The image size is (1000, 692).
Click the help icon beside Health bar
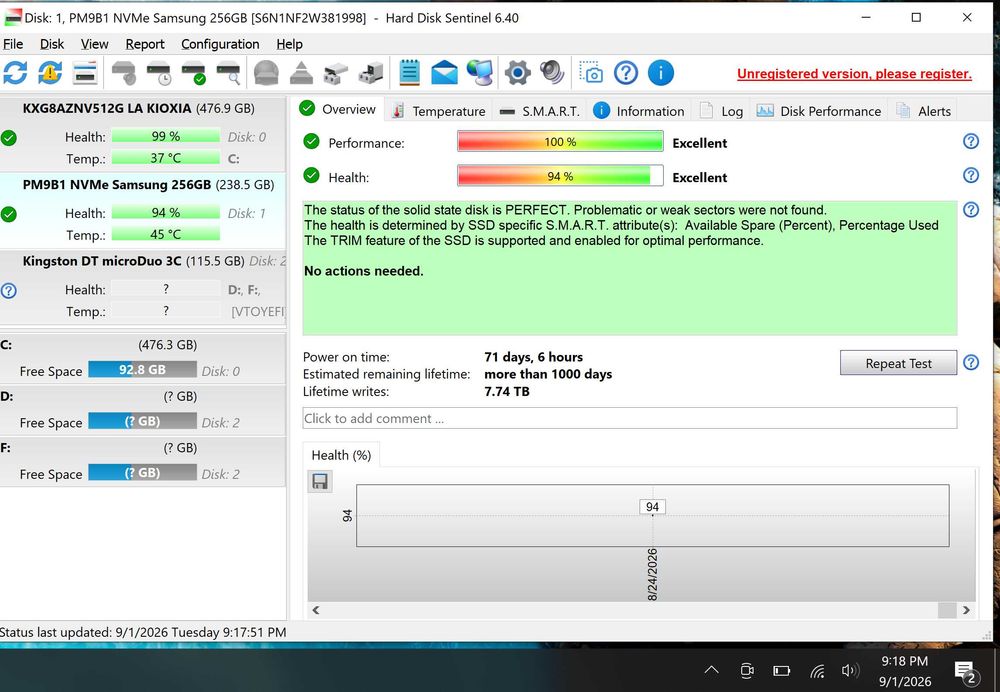(971, 175)
